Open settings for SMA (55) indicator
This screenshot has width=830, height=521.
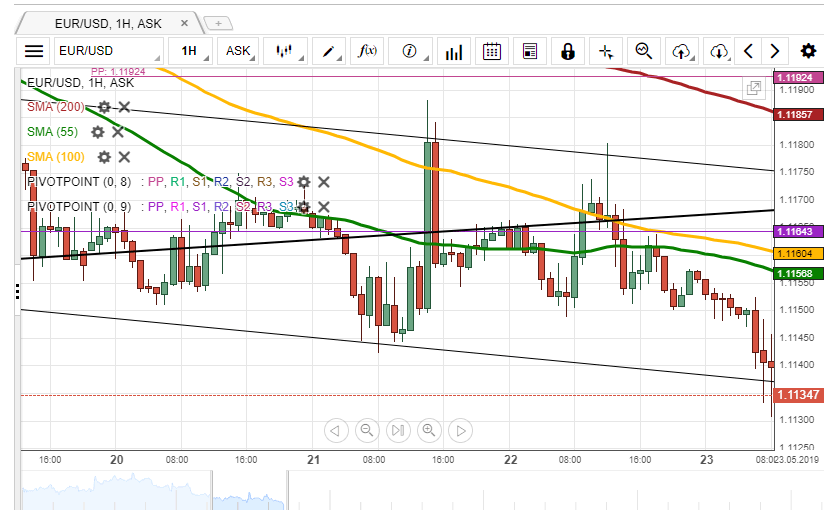98,132
